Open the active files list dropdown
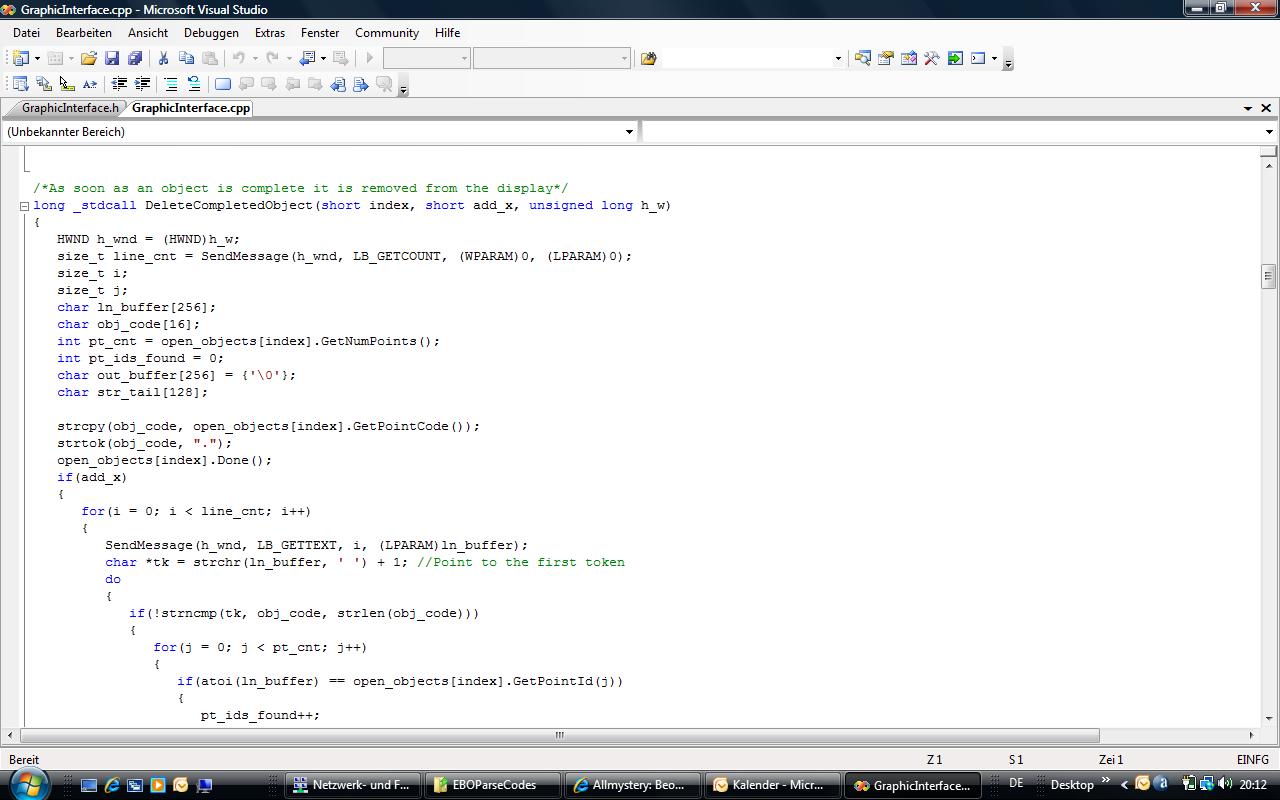1280x800 pixels. pyautogui.click(x=1248, y=108)
